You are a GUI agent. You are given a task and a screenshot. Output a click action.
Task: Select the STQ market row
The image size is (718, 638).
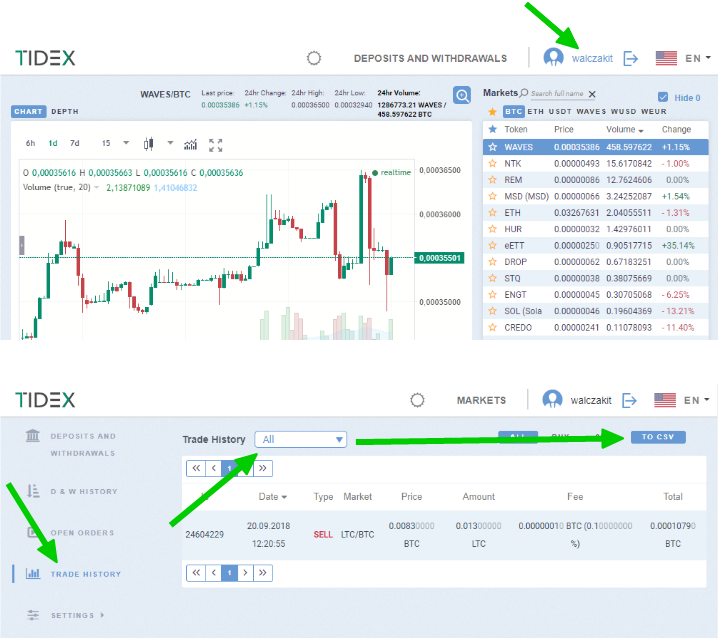pyautogui.click(x=596, y=278)
